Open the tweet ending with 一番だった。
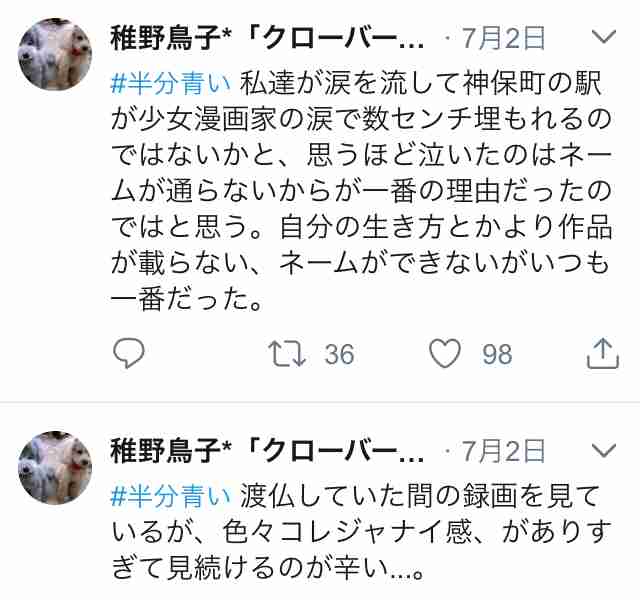 [361, 191]
